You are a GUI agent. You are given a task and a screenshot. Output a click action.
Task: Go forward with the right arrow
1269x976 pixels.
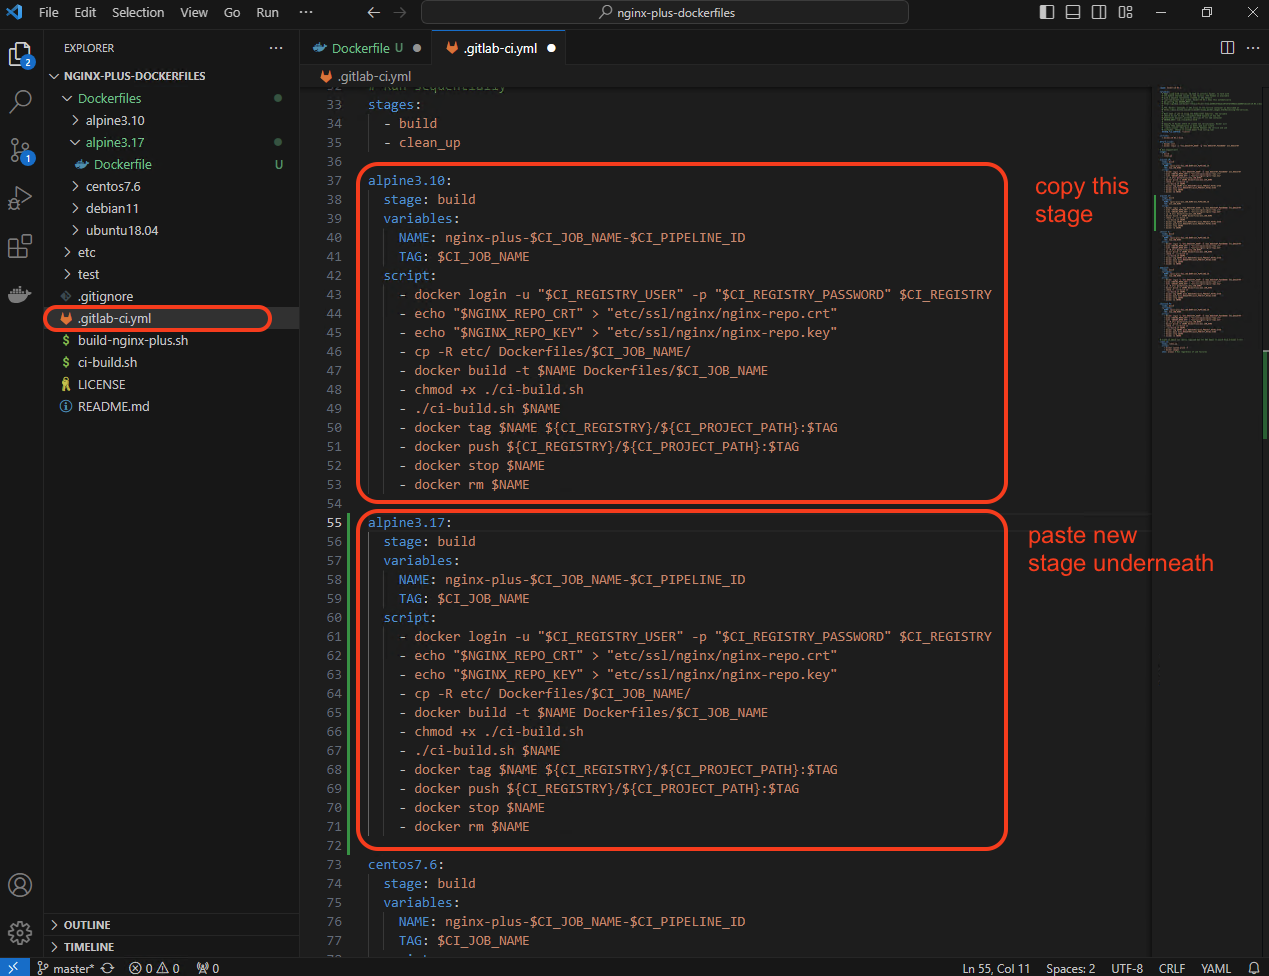point(400,12)
